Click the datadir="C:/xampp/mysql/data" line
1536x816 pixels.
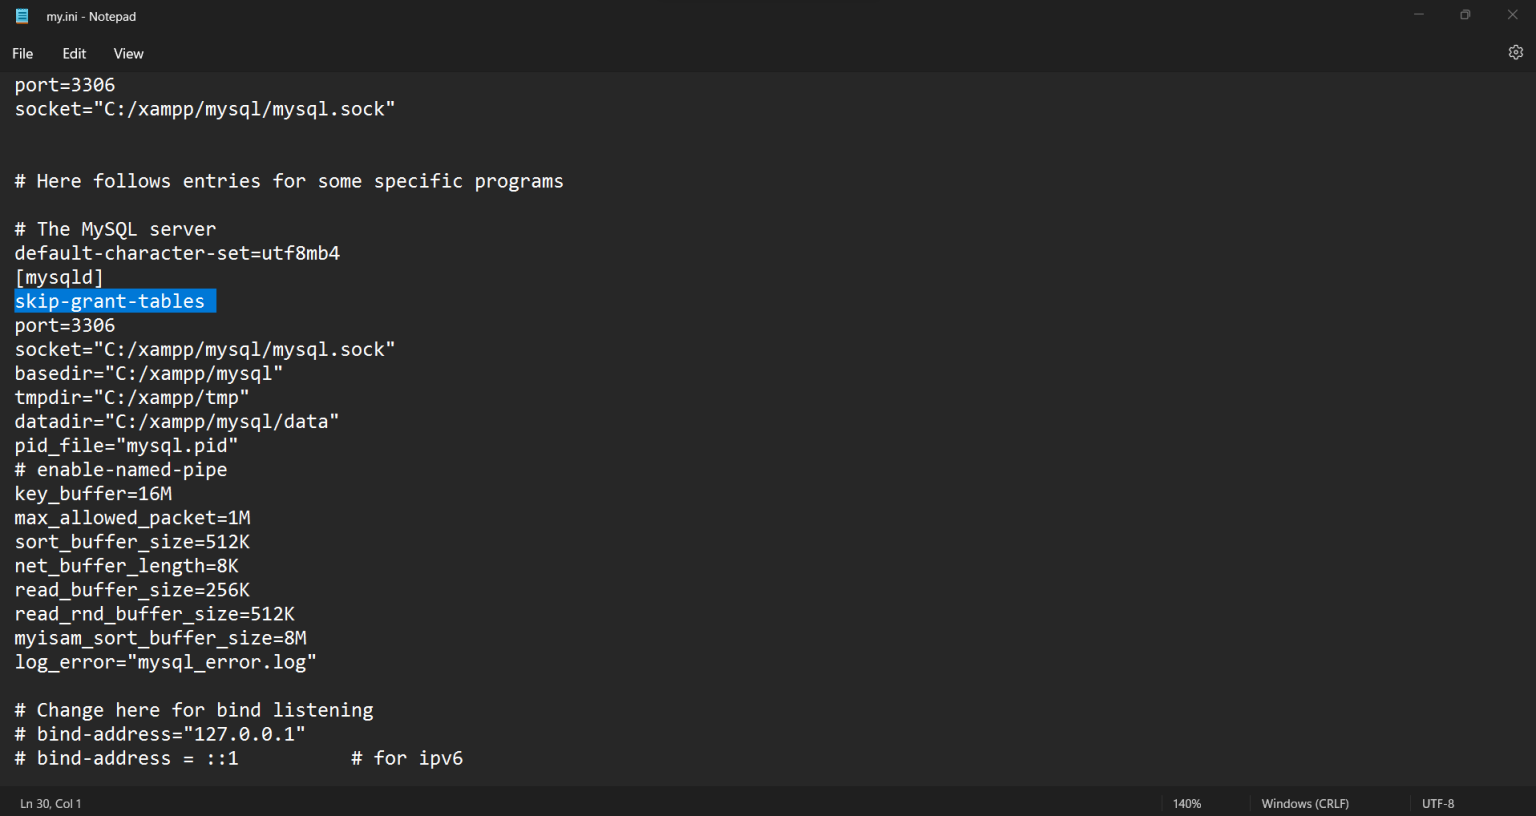pos(176,421)
